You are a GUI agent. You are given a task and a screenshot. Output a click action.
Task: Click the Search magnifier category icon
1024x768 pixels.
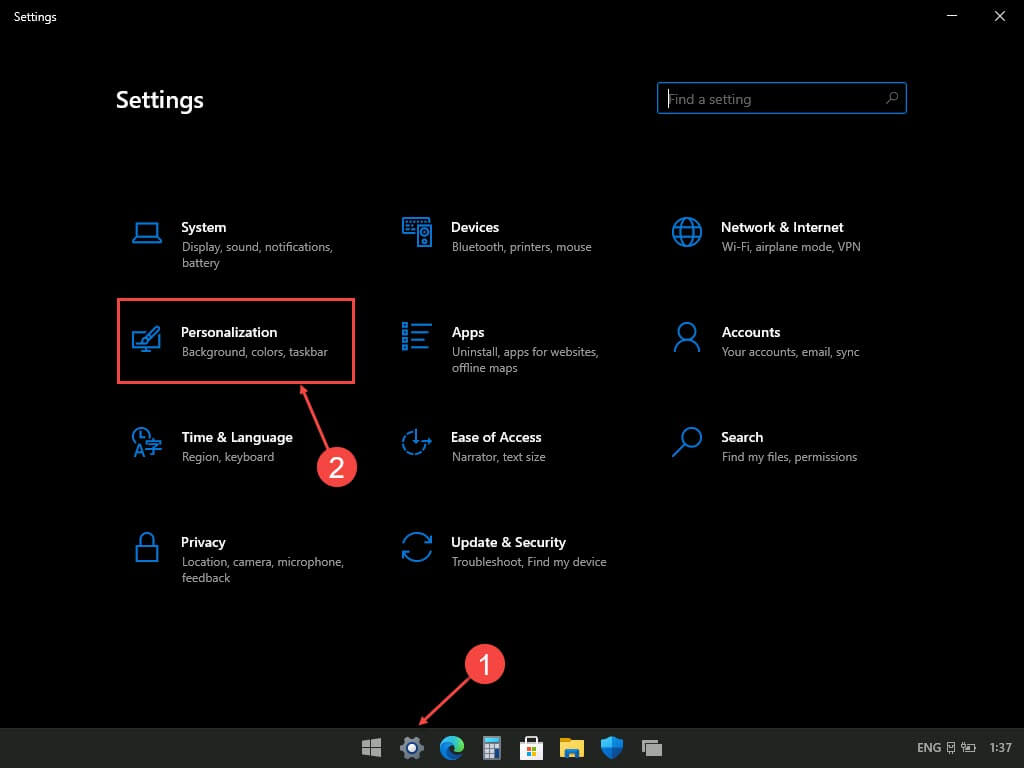point(687,442)
